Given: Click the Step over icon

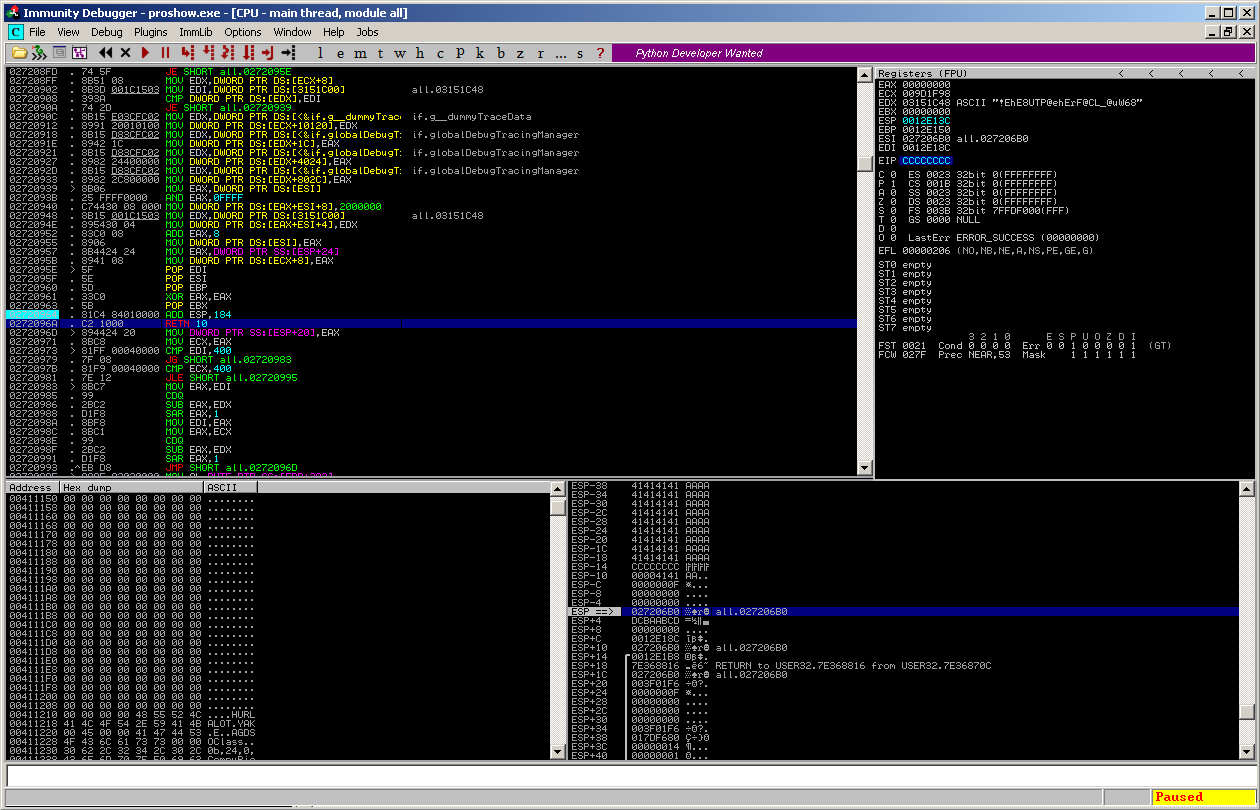Looking at the screenshot, I should (x=208, y=52).
